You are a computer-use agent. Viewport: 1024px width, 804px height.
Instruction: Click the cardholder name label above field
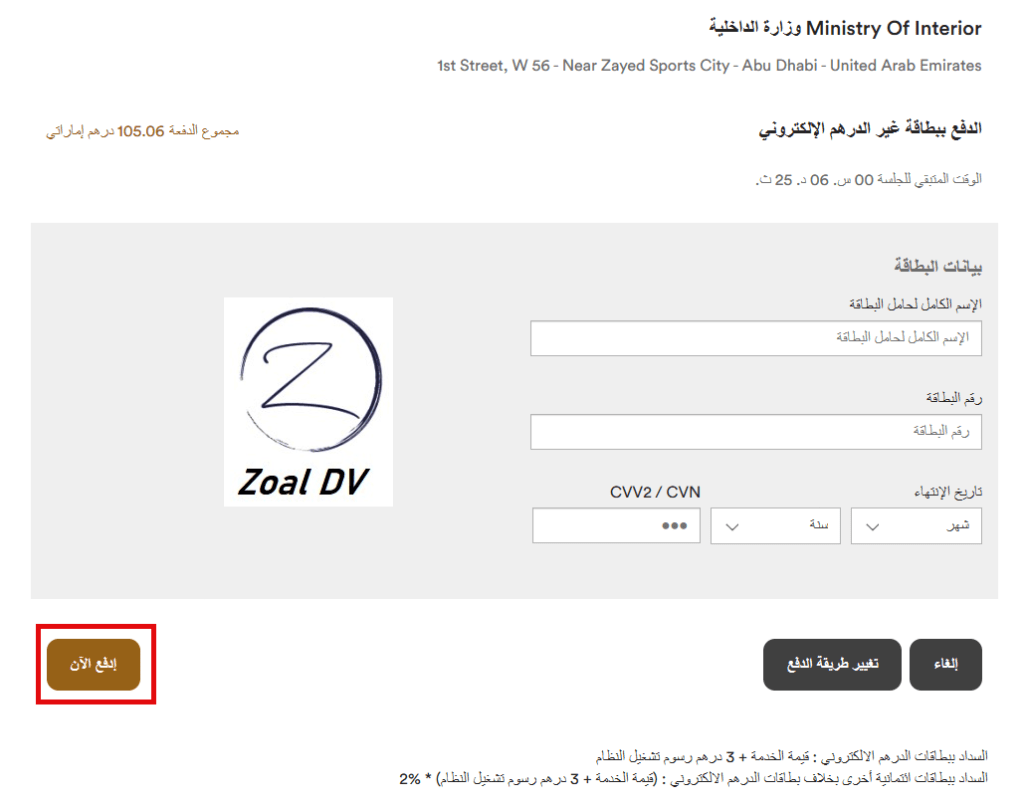(x=916, y=304)
